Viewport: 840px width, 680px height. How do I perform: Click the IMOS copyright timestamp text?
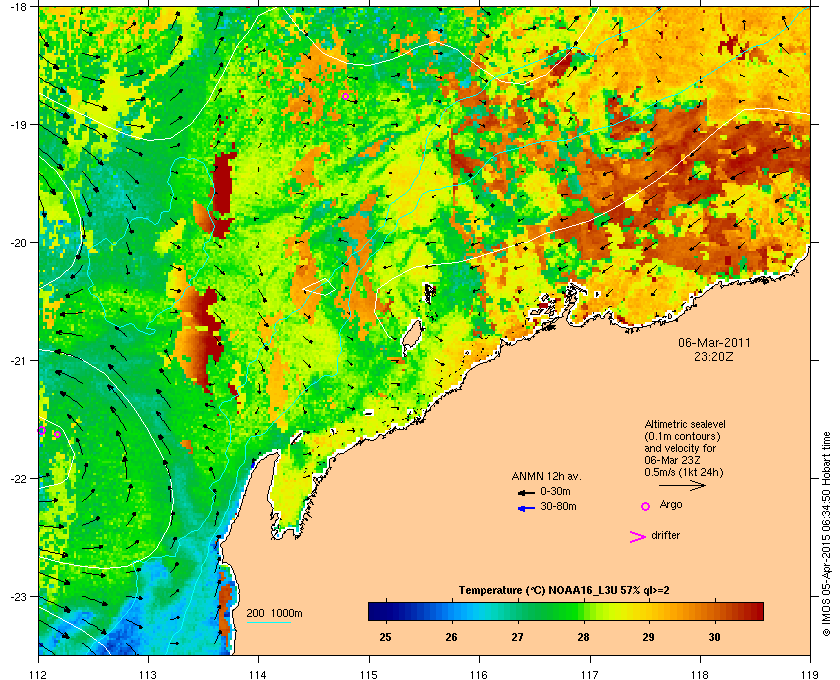point(826,535)
